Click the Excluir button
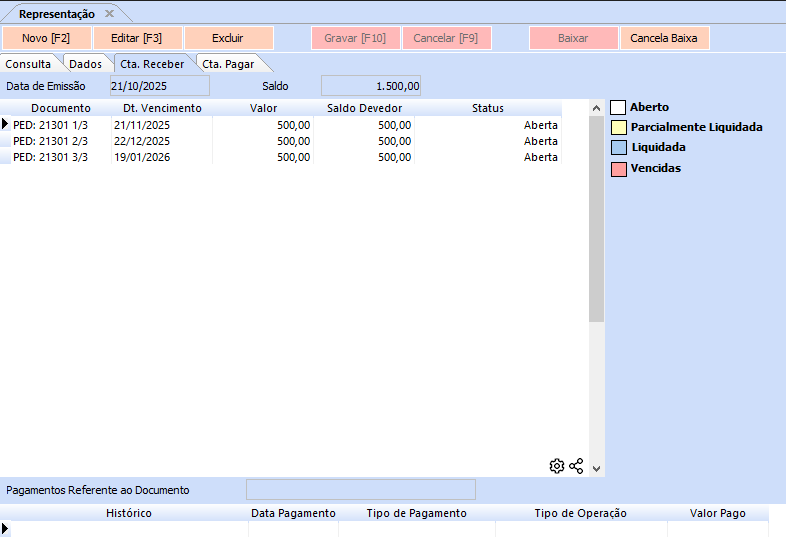This screenshot has height=539, width=786. pyautogui.click(x=228, y=38)
